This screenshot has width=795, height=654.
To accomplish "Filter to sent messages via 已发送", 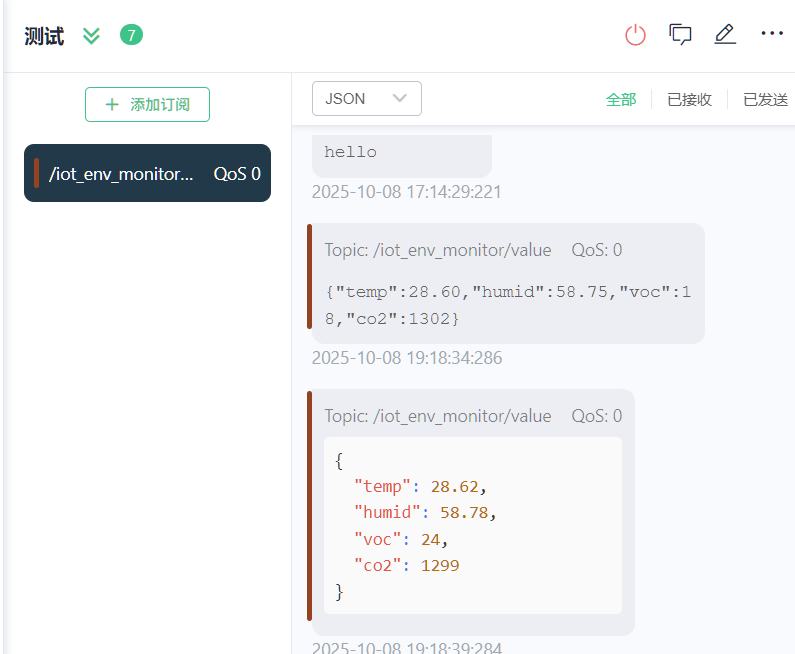I will [765, 99].
